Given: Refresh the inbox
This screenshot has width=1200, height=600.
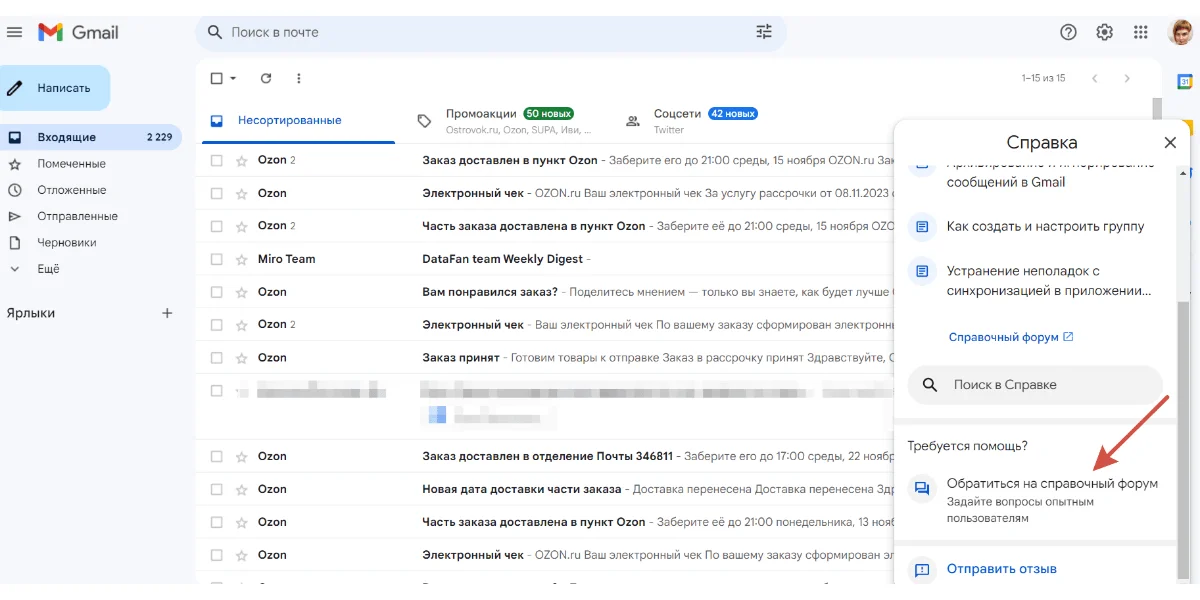Looking at the screenshot, I should click(266, 78).
